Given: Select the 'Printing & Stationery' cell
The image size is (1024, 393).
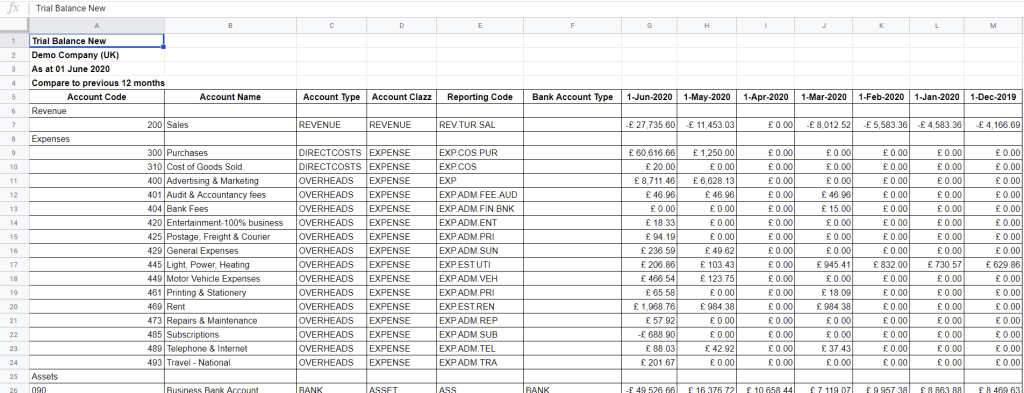Looking at the screenshot, I should click(x=231, y=293).
